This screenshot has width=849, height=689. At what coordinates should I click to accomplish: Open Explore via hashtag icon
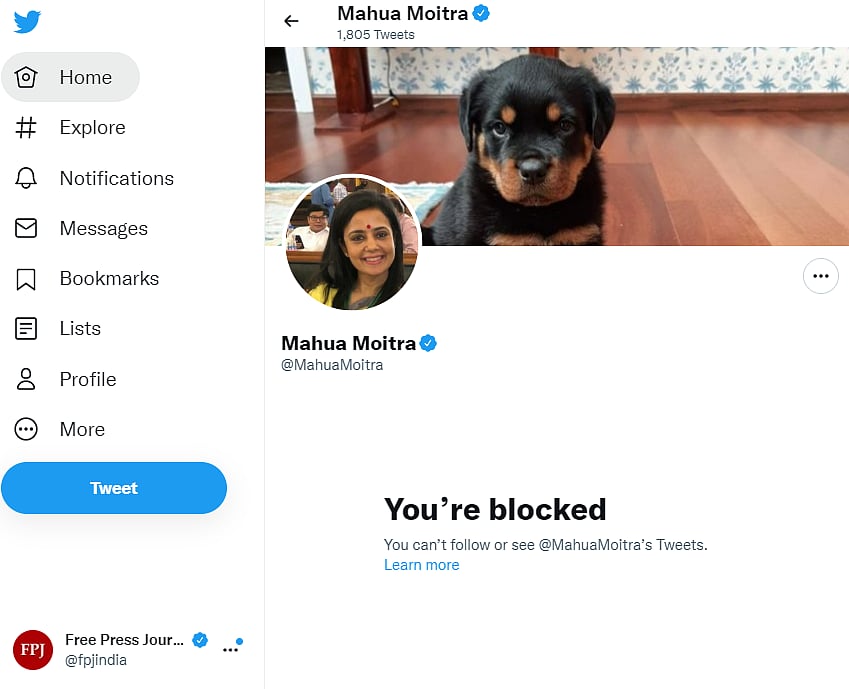click(x=26, y=128)
